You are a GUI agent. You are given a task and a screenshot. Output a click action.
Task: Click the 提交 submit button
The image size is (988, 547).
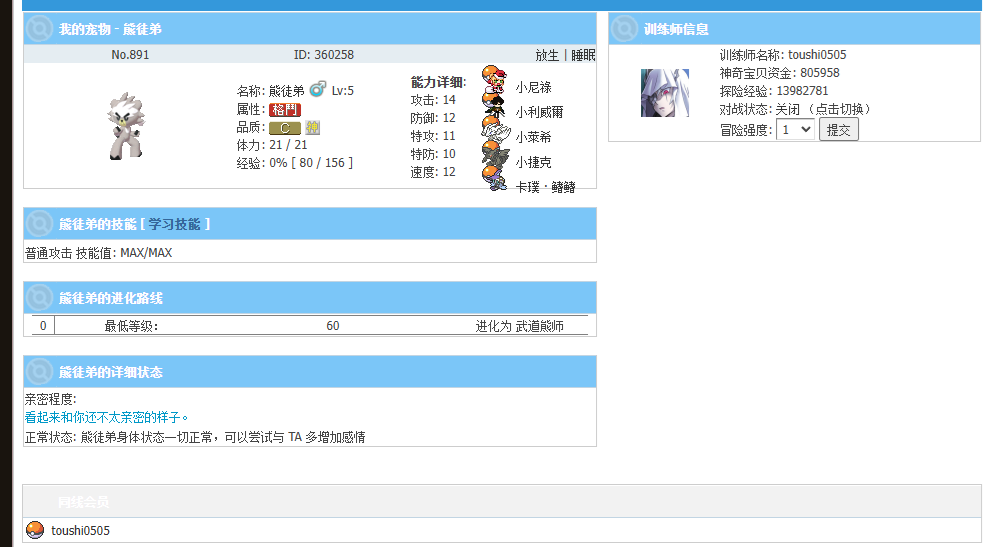[x=839, y=130]
